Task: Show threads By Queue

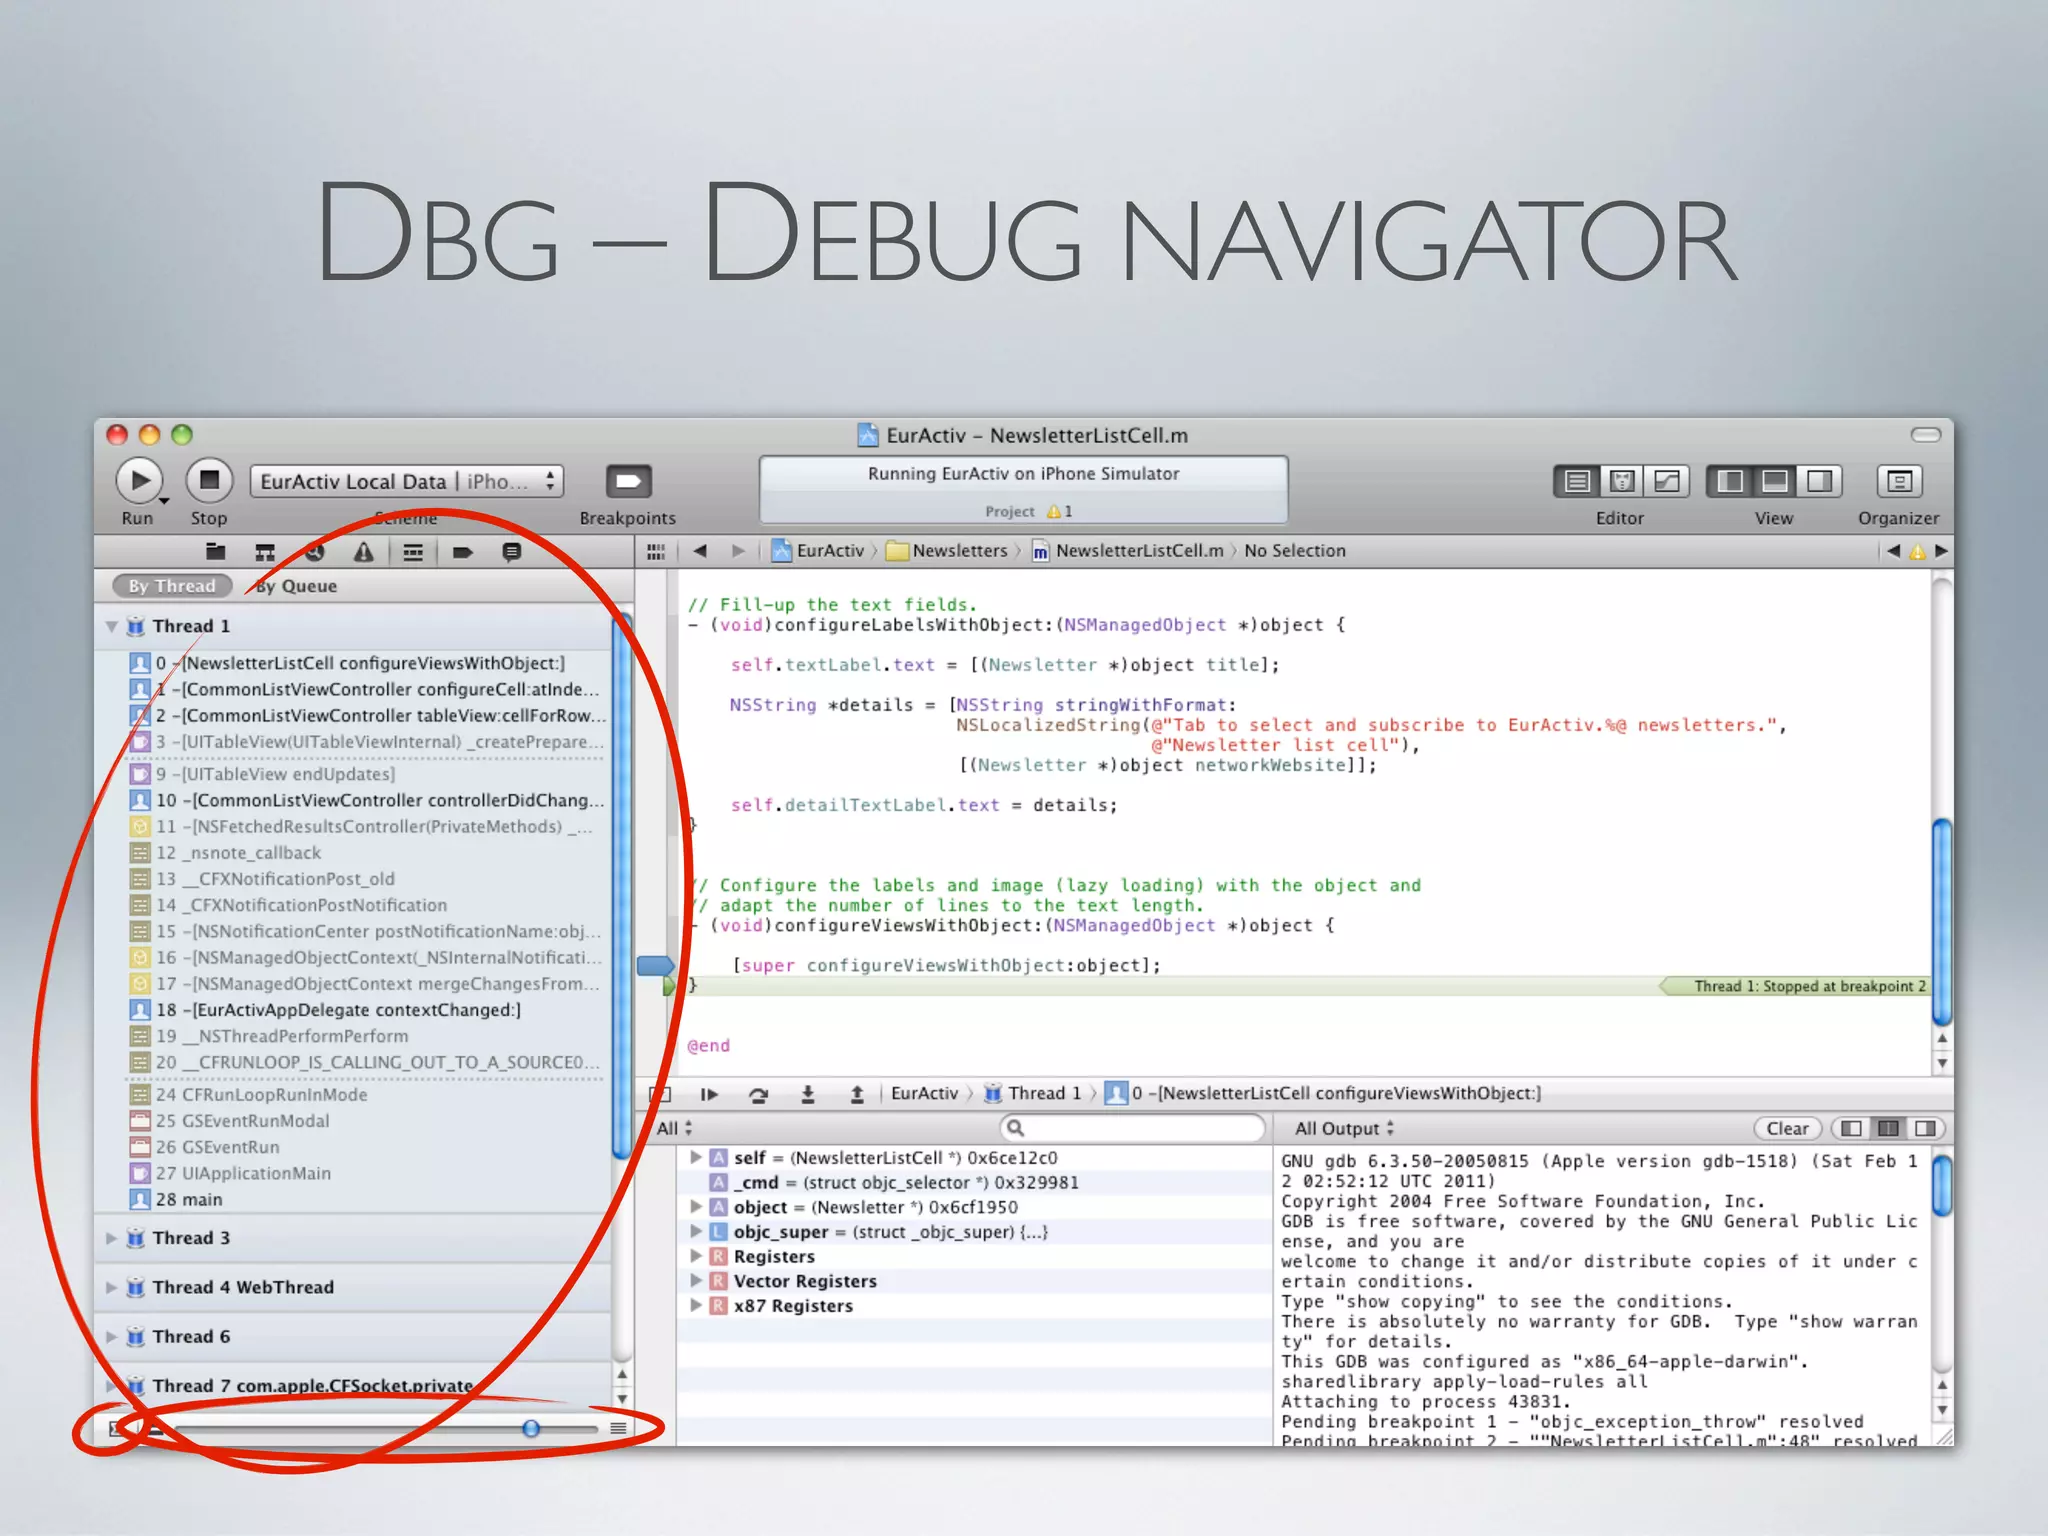Action: point(296,586)
